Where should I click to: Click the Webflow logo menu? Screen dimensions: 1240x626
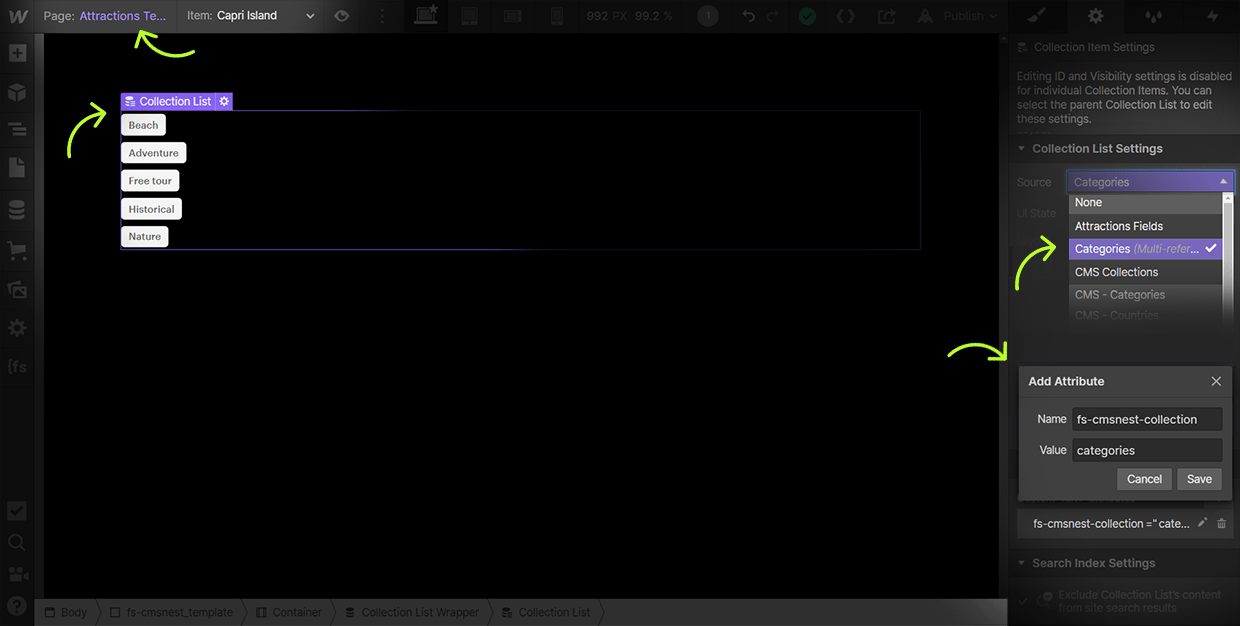coord(17,16)
